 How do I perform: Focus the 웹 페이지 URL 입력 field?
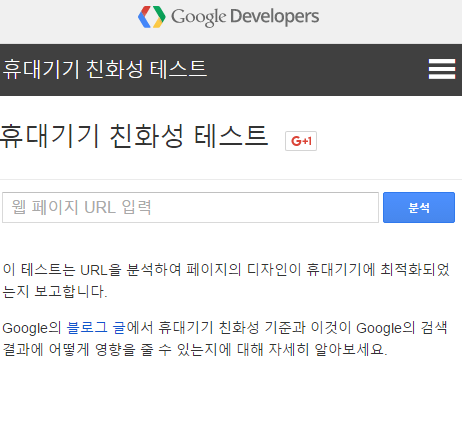pyautogui.click(x=190, y=207)
